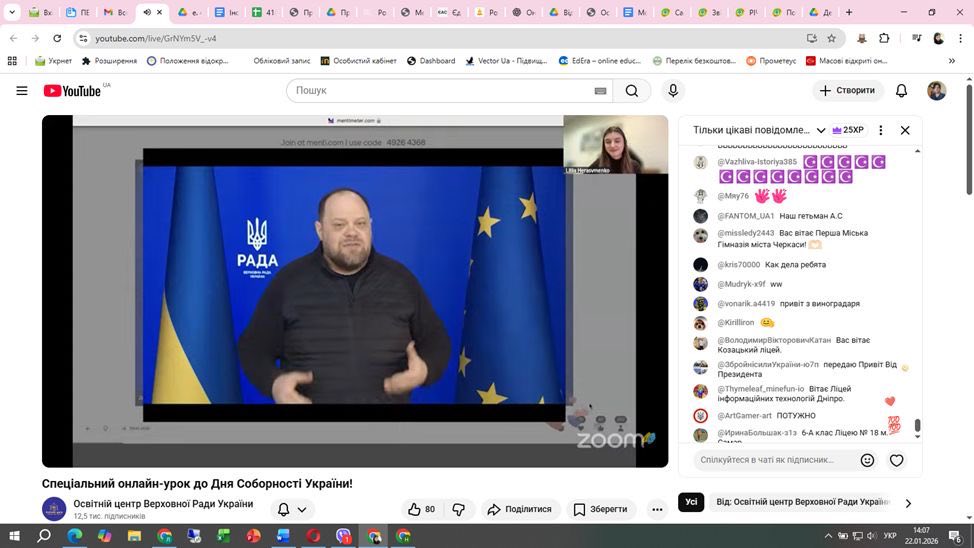
Task: Open tab search dropdown arrow
Action: click(x=12, y=12)
